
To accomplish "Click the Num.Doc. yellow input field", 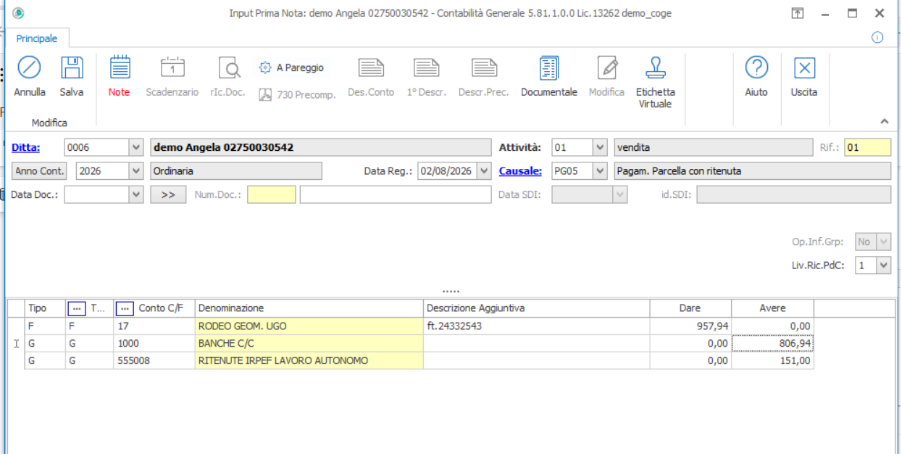I will coord(272,195).
